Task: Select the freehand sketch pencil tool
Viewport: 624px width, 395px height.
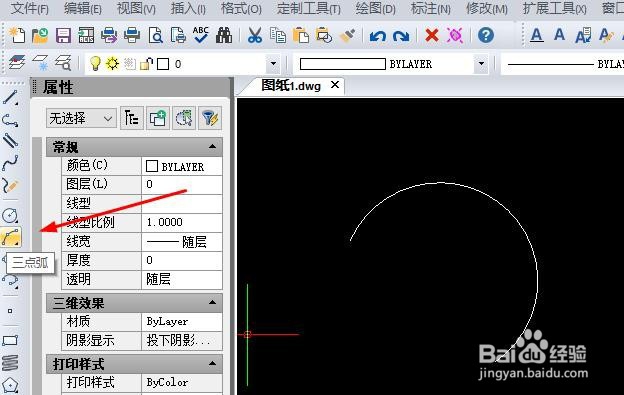Action: (x=10, y=185)
